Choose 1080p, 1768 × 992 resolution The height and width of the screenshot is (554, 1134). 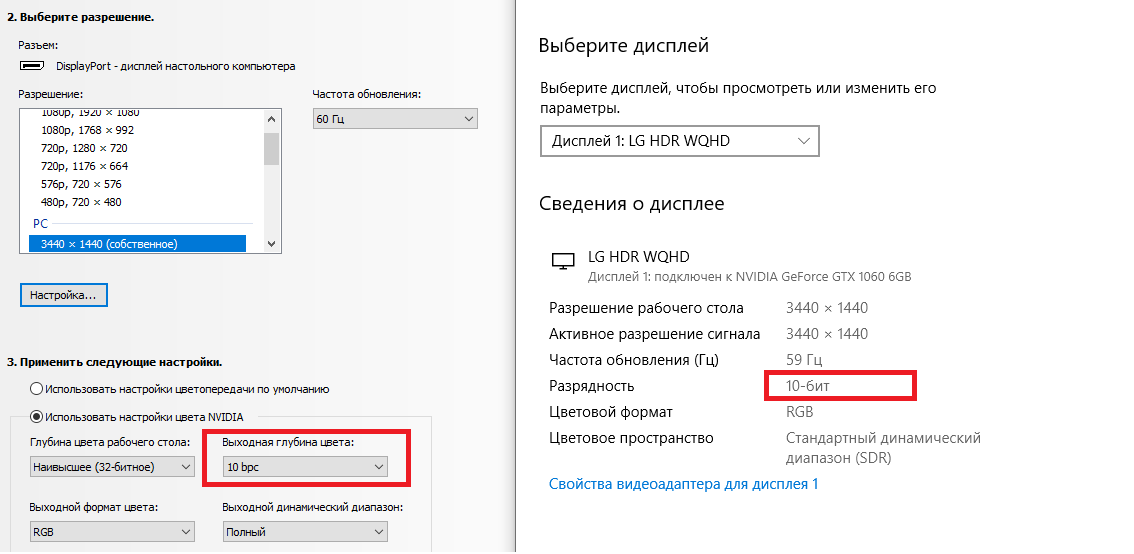tap(87, 130)
